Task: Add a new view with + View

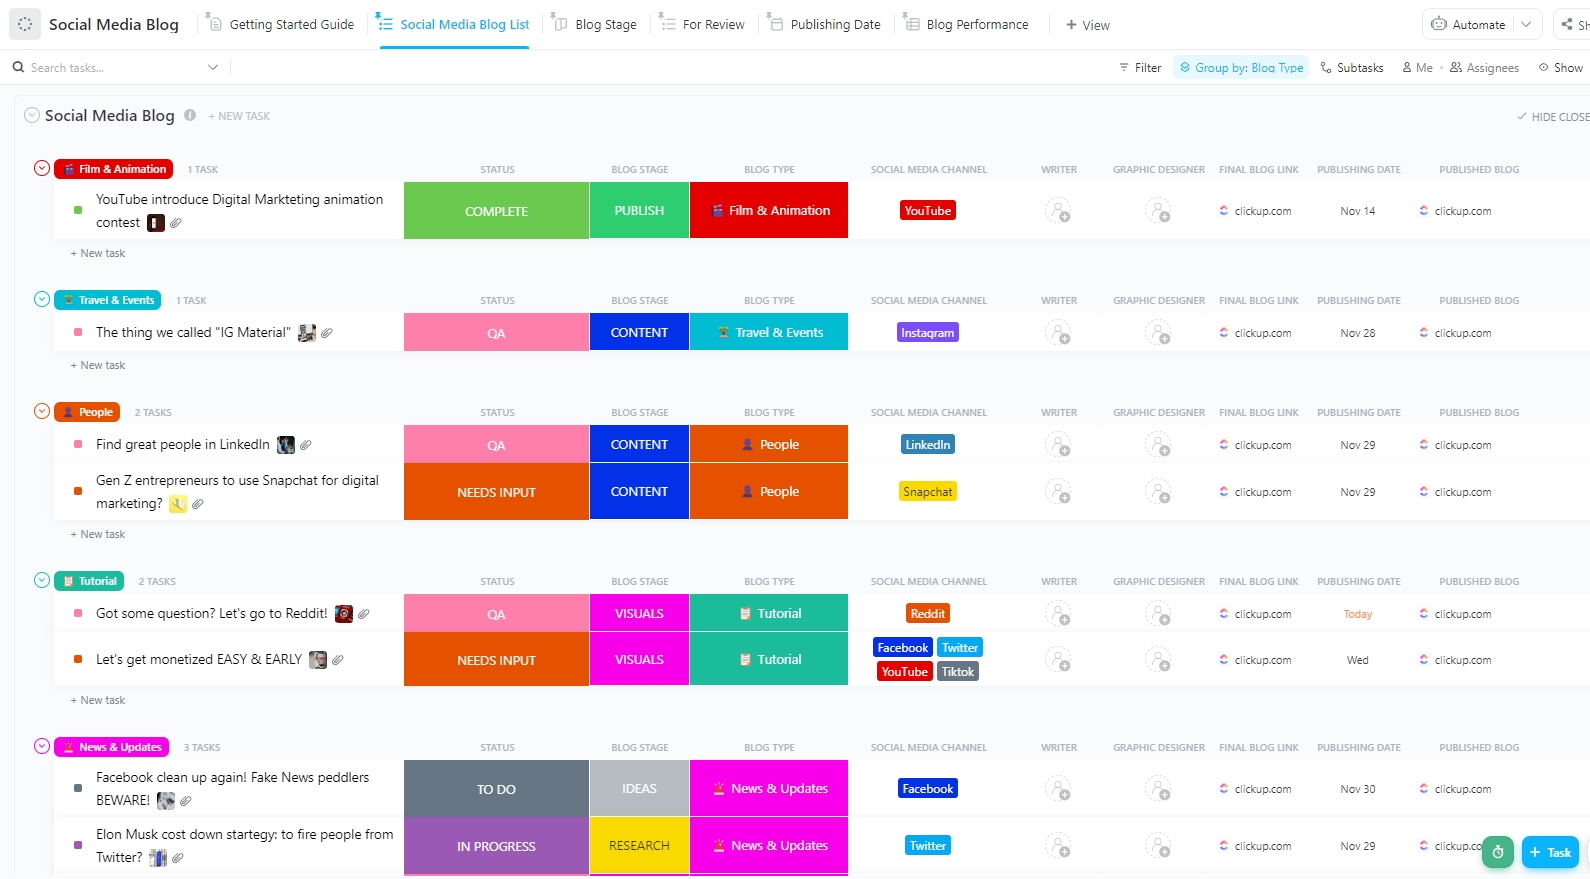Action: click(1088, 25)
